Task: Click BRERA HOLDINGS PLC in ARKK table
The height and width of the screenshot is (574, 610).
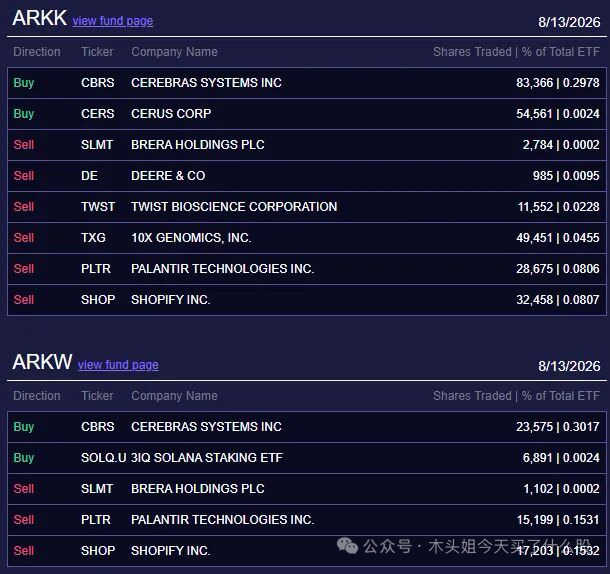Action: 198,145
